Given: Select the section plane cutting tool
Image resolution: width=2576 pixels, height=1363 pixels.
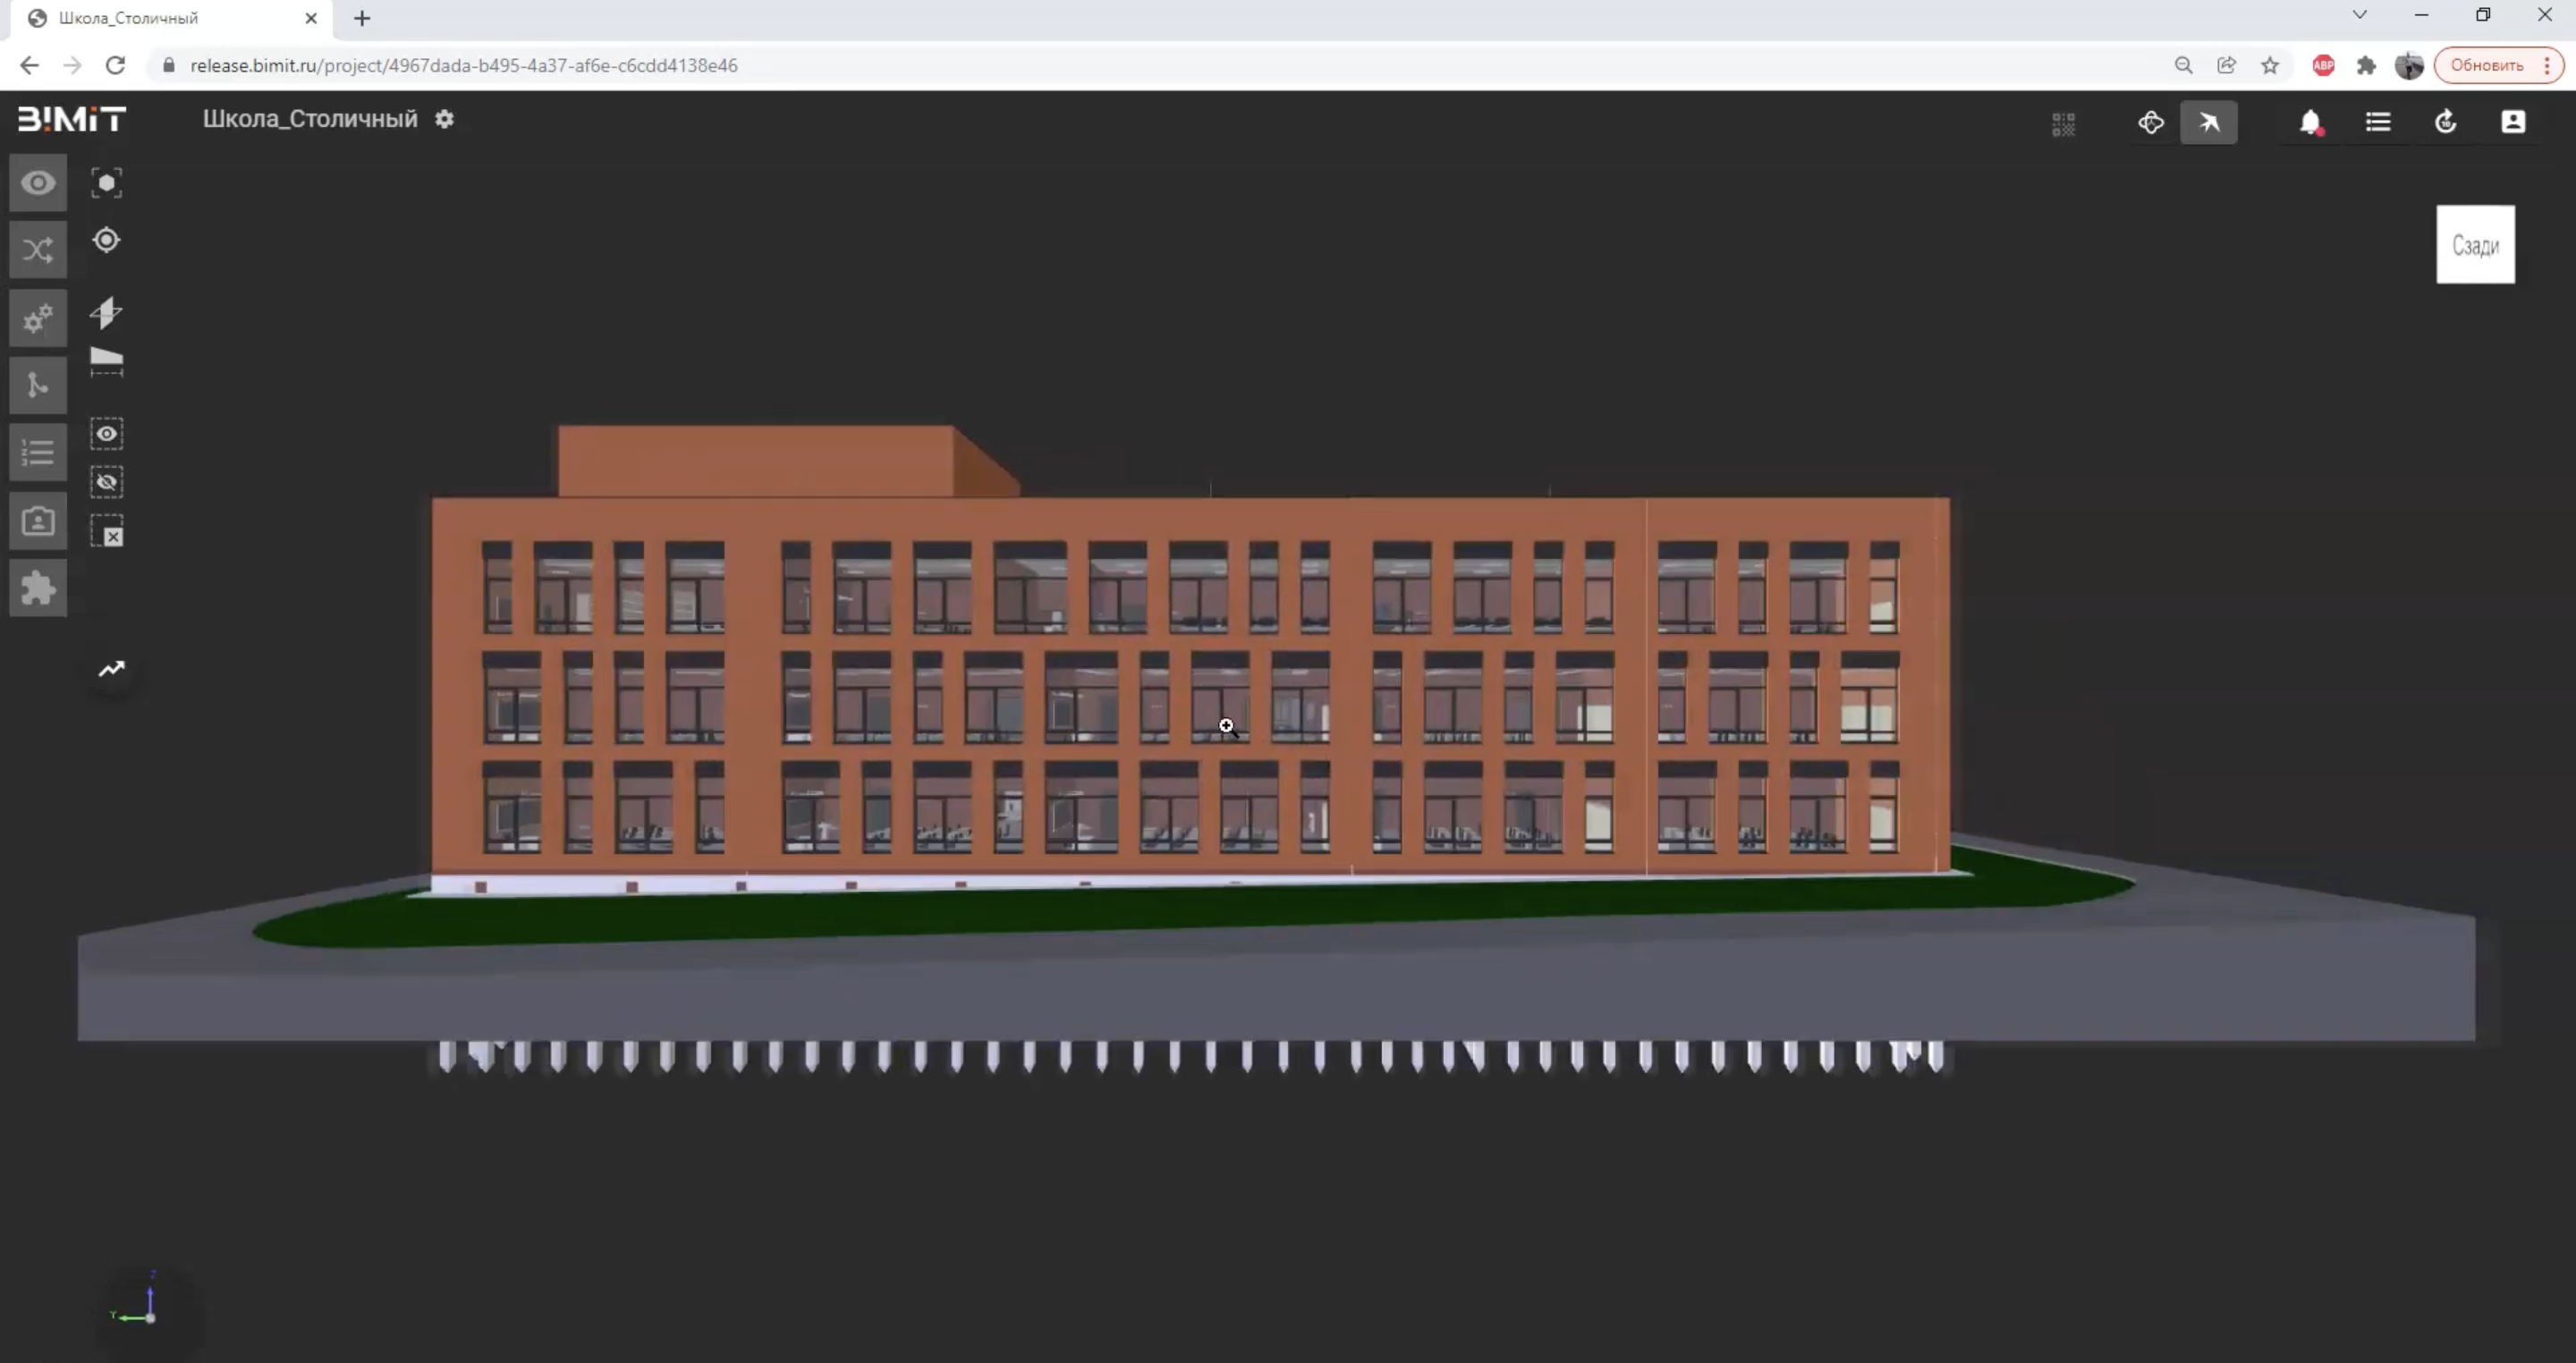Looking at the screenshot, I should (x=107, y=313).
